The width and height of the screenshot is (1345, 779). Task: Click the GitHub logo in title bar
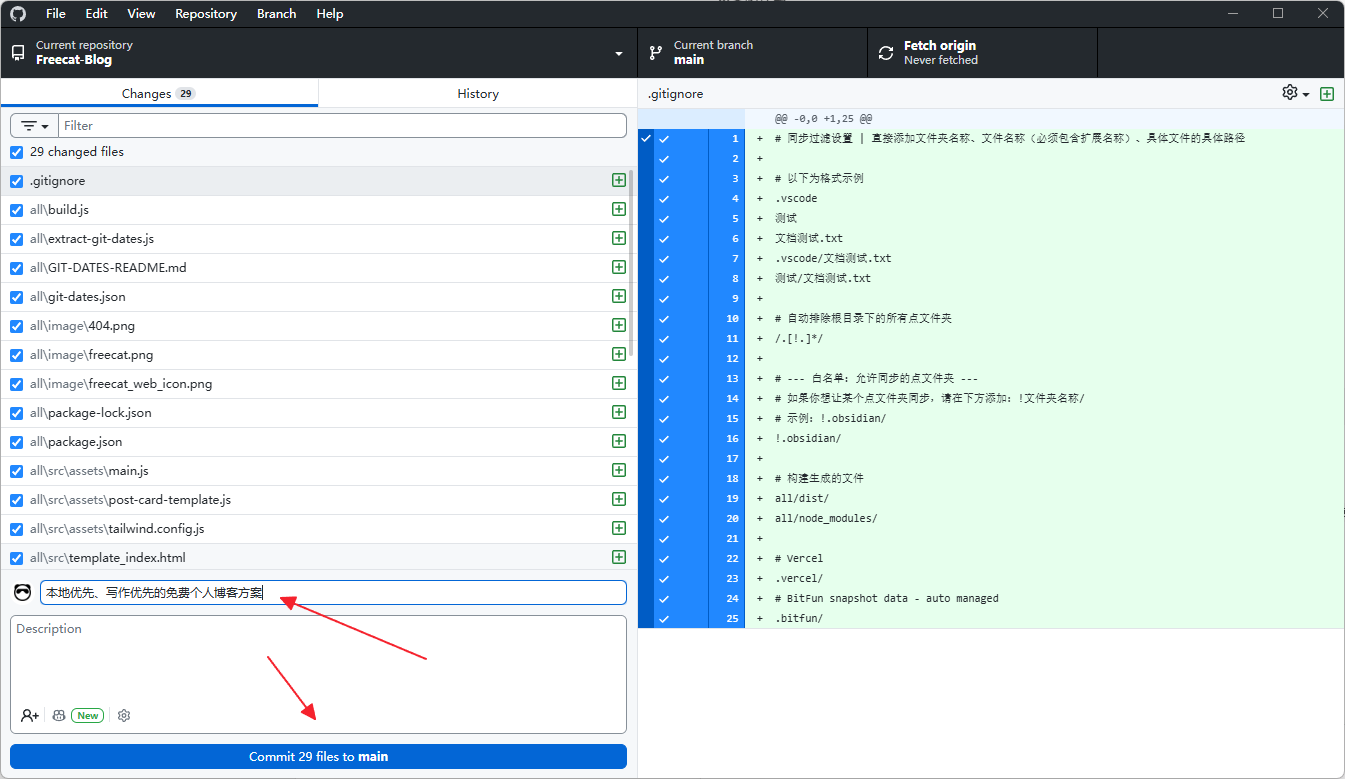pos(18,14)
